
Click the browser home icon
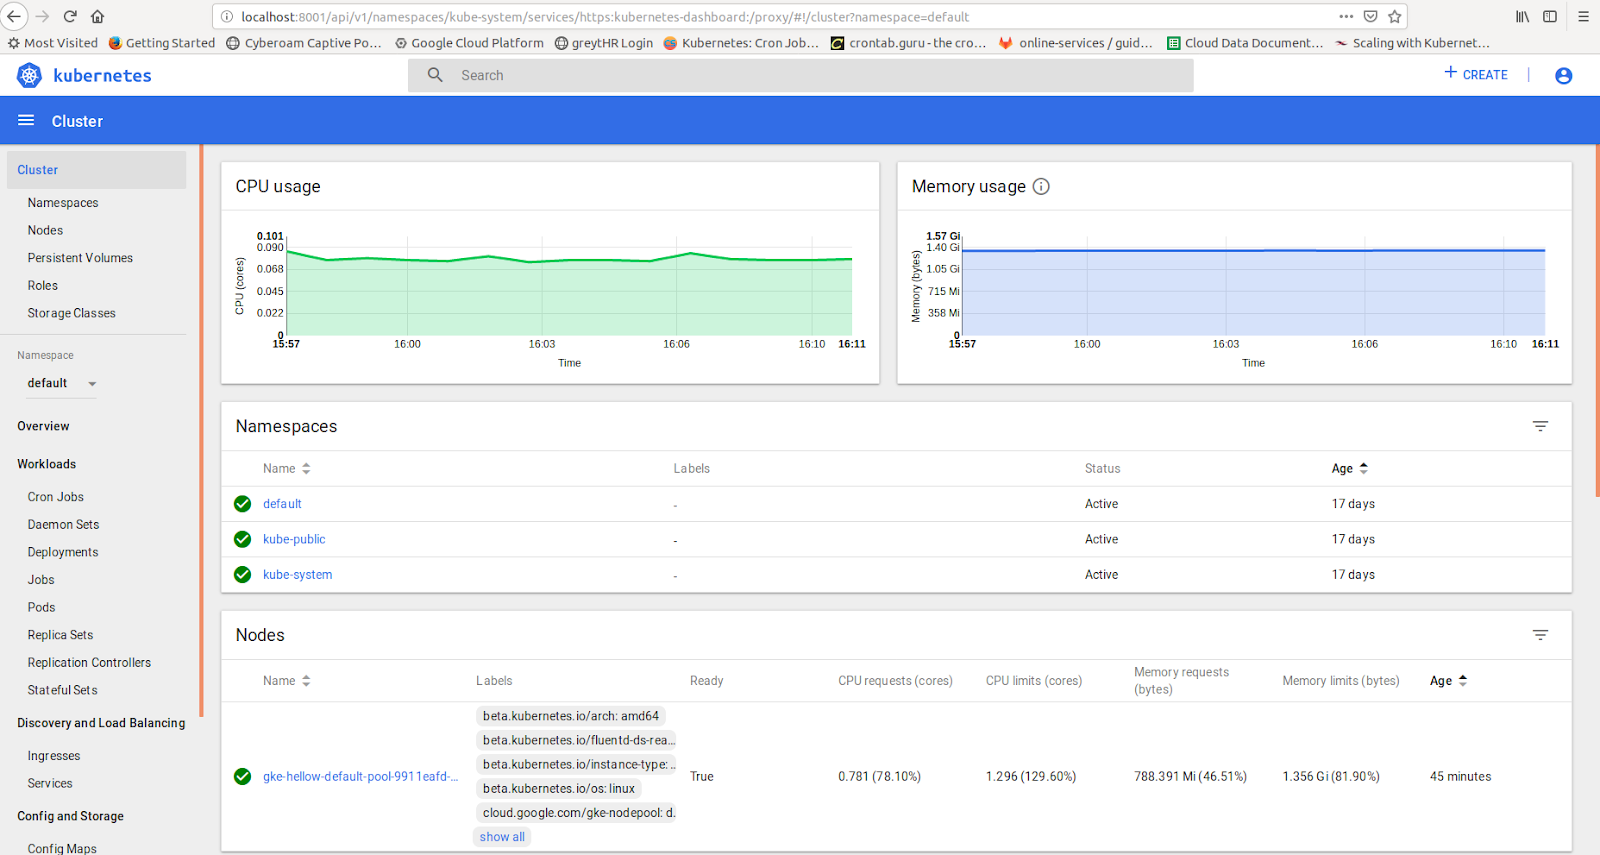pos(98,16)
